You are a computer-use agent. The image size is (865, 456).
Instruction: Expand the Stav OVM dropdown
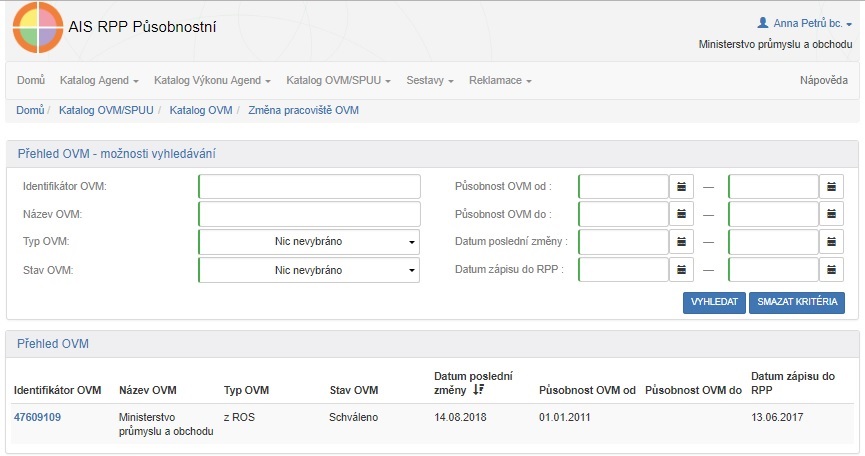click(x=309, y=270)
